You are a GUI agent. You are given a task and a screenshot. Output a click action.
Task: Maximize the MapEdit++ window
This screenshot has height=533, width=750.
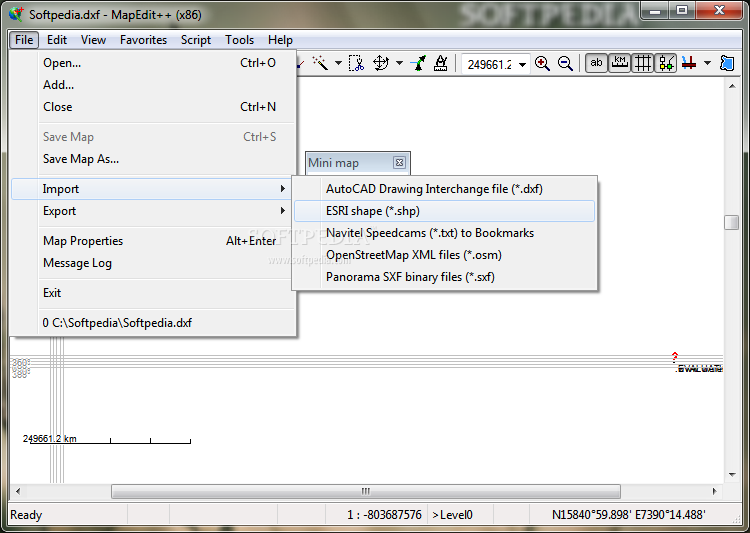click(x=682, y=11)
